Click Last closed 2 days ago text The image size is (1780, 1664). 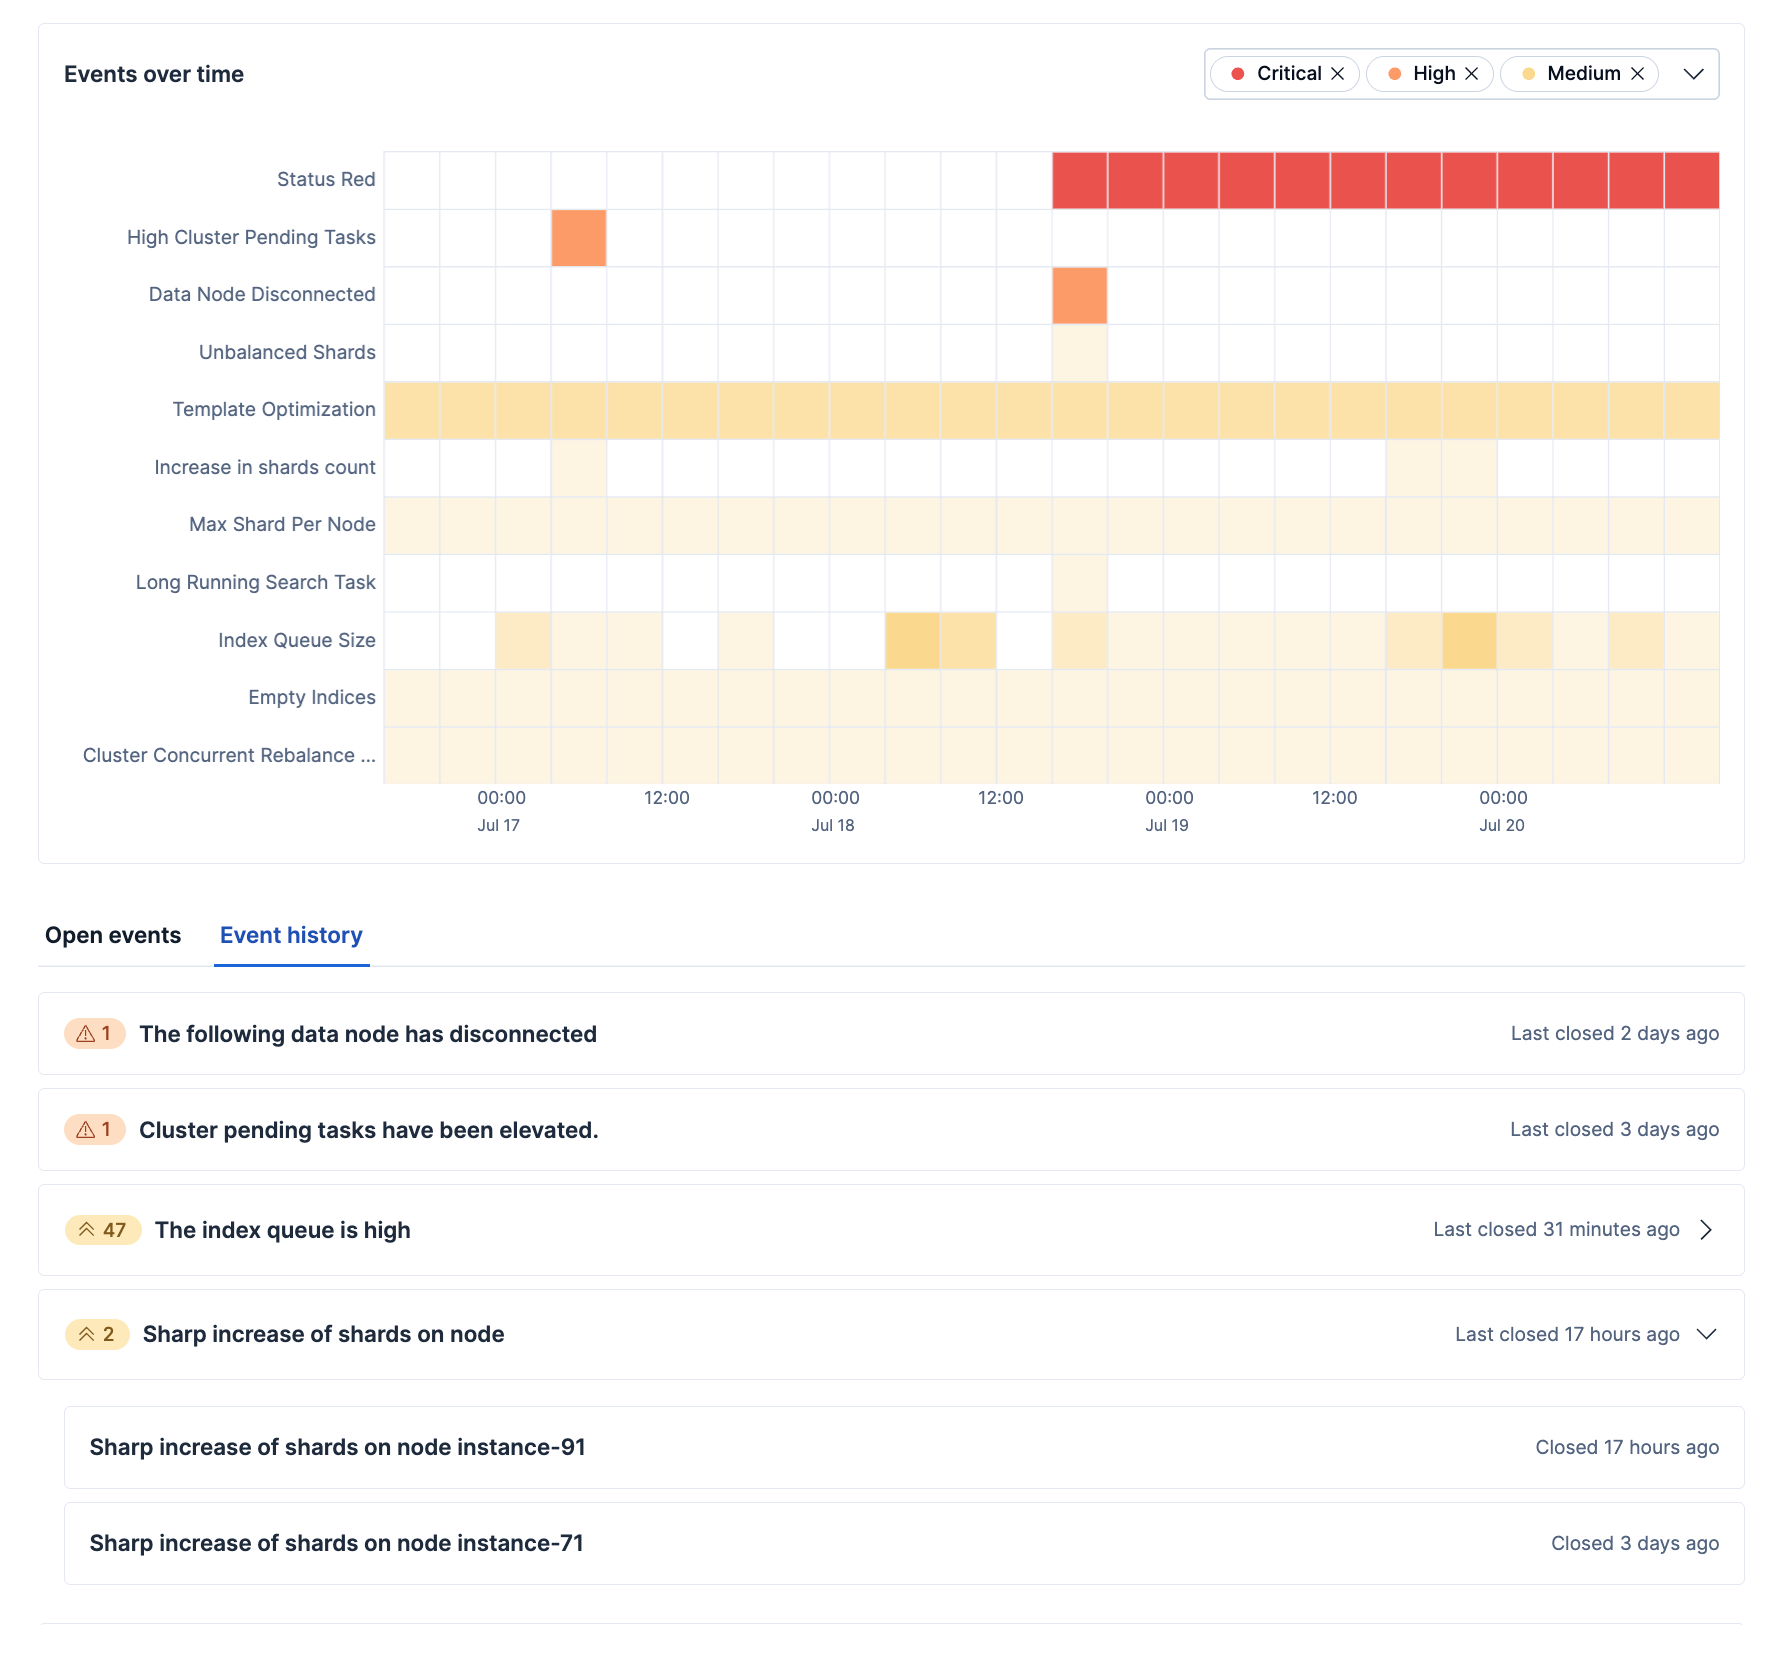[x=1615, y=1034]
